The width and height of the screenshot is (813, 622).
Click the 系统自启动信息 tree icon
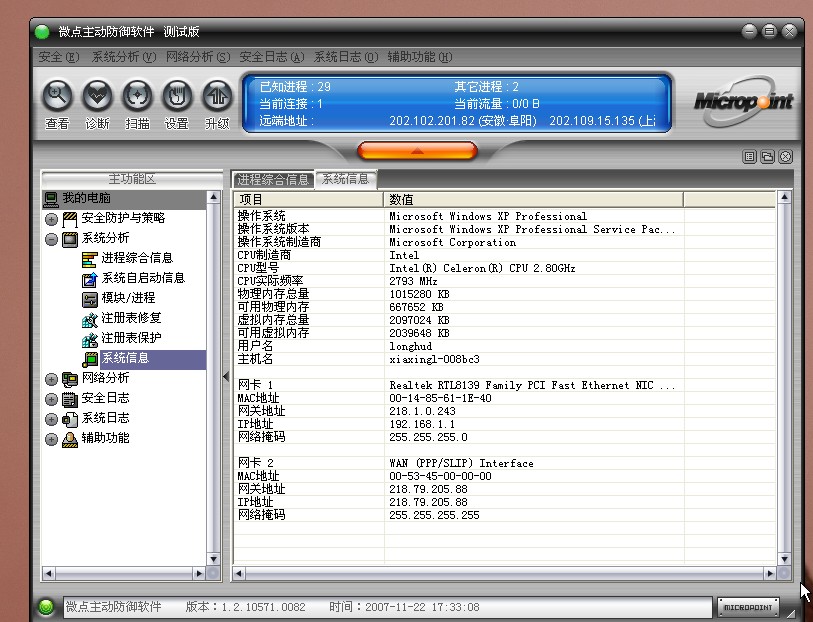coord(90,279)
